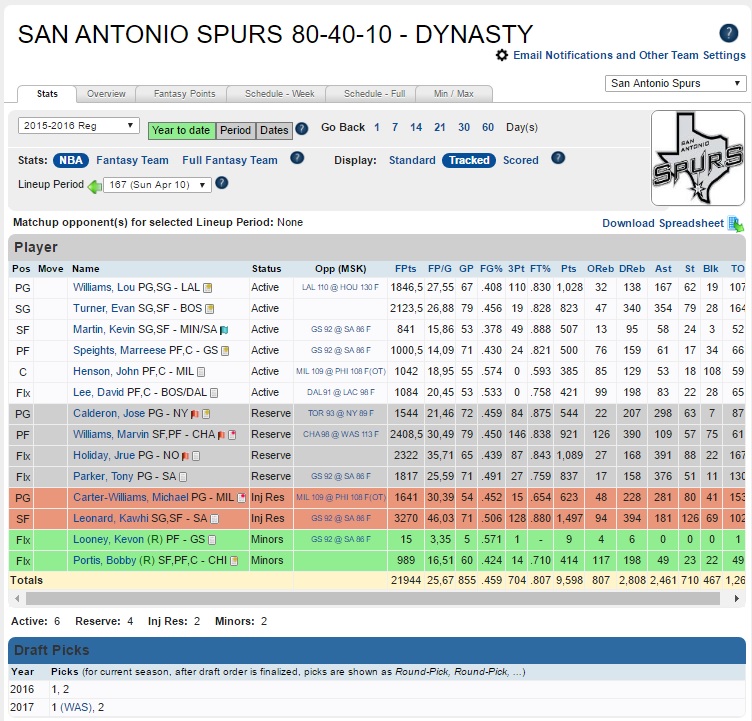The height and width of the screenshot is (721, 752).
Task: Click the right arrow of the table scrollbar
Action: 736,599
